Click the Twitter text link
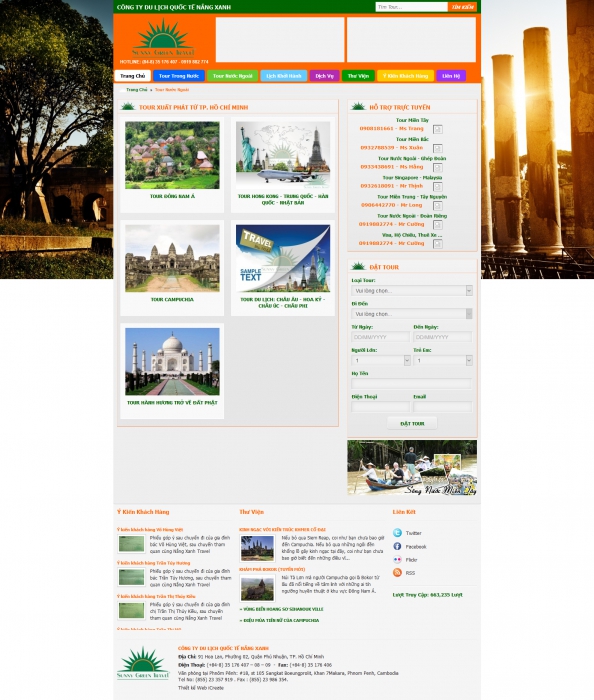Image resolution: width=594 pixels, height=700 pixels. tap(413, 533)
